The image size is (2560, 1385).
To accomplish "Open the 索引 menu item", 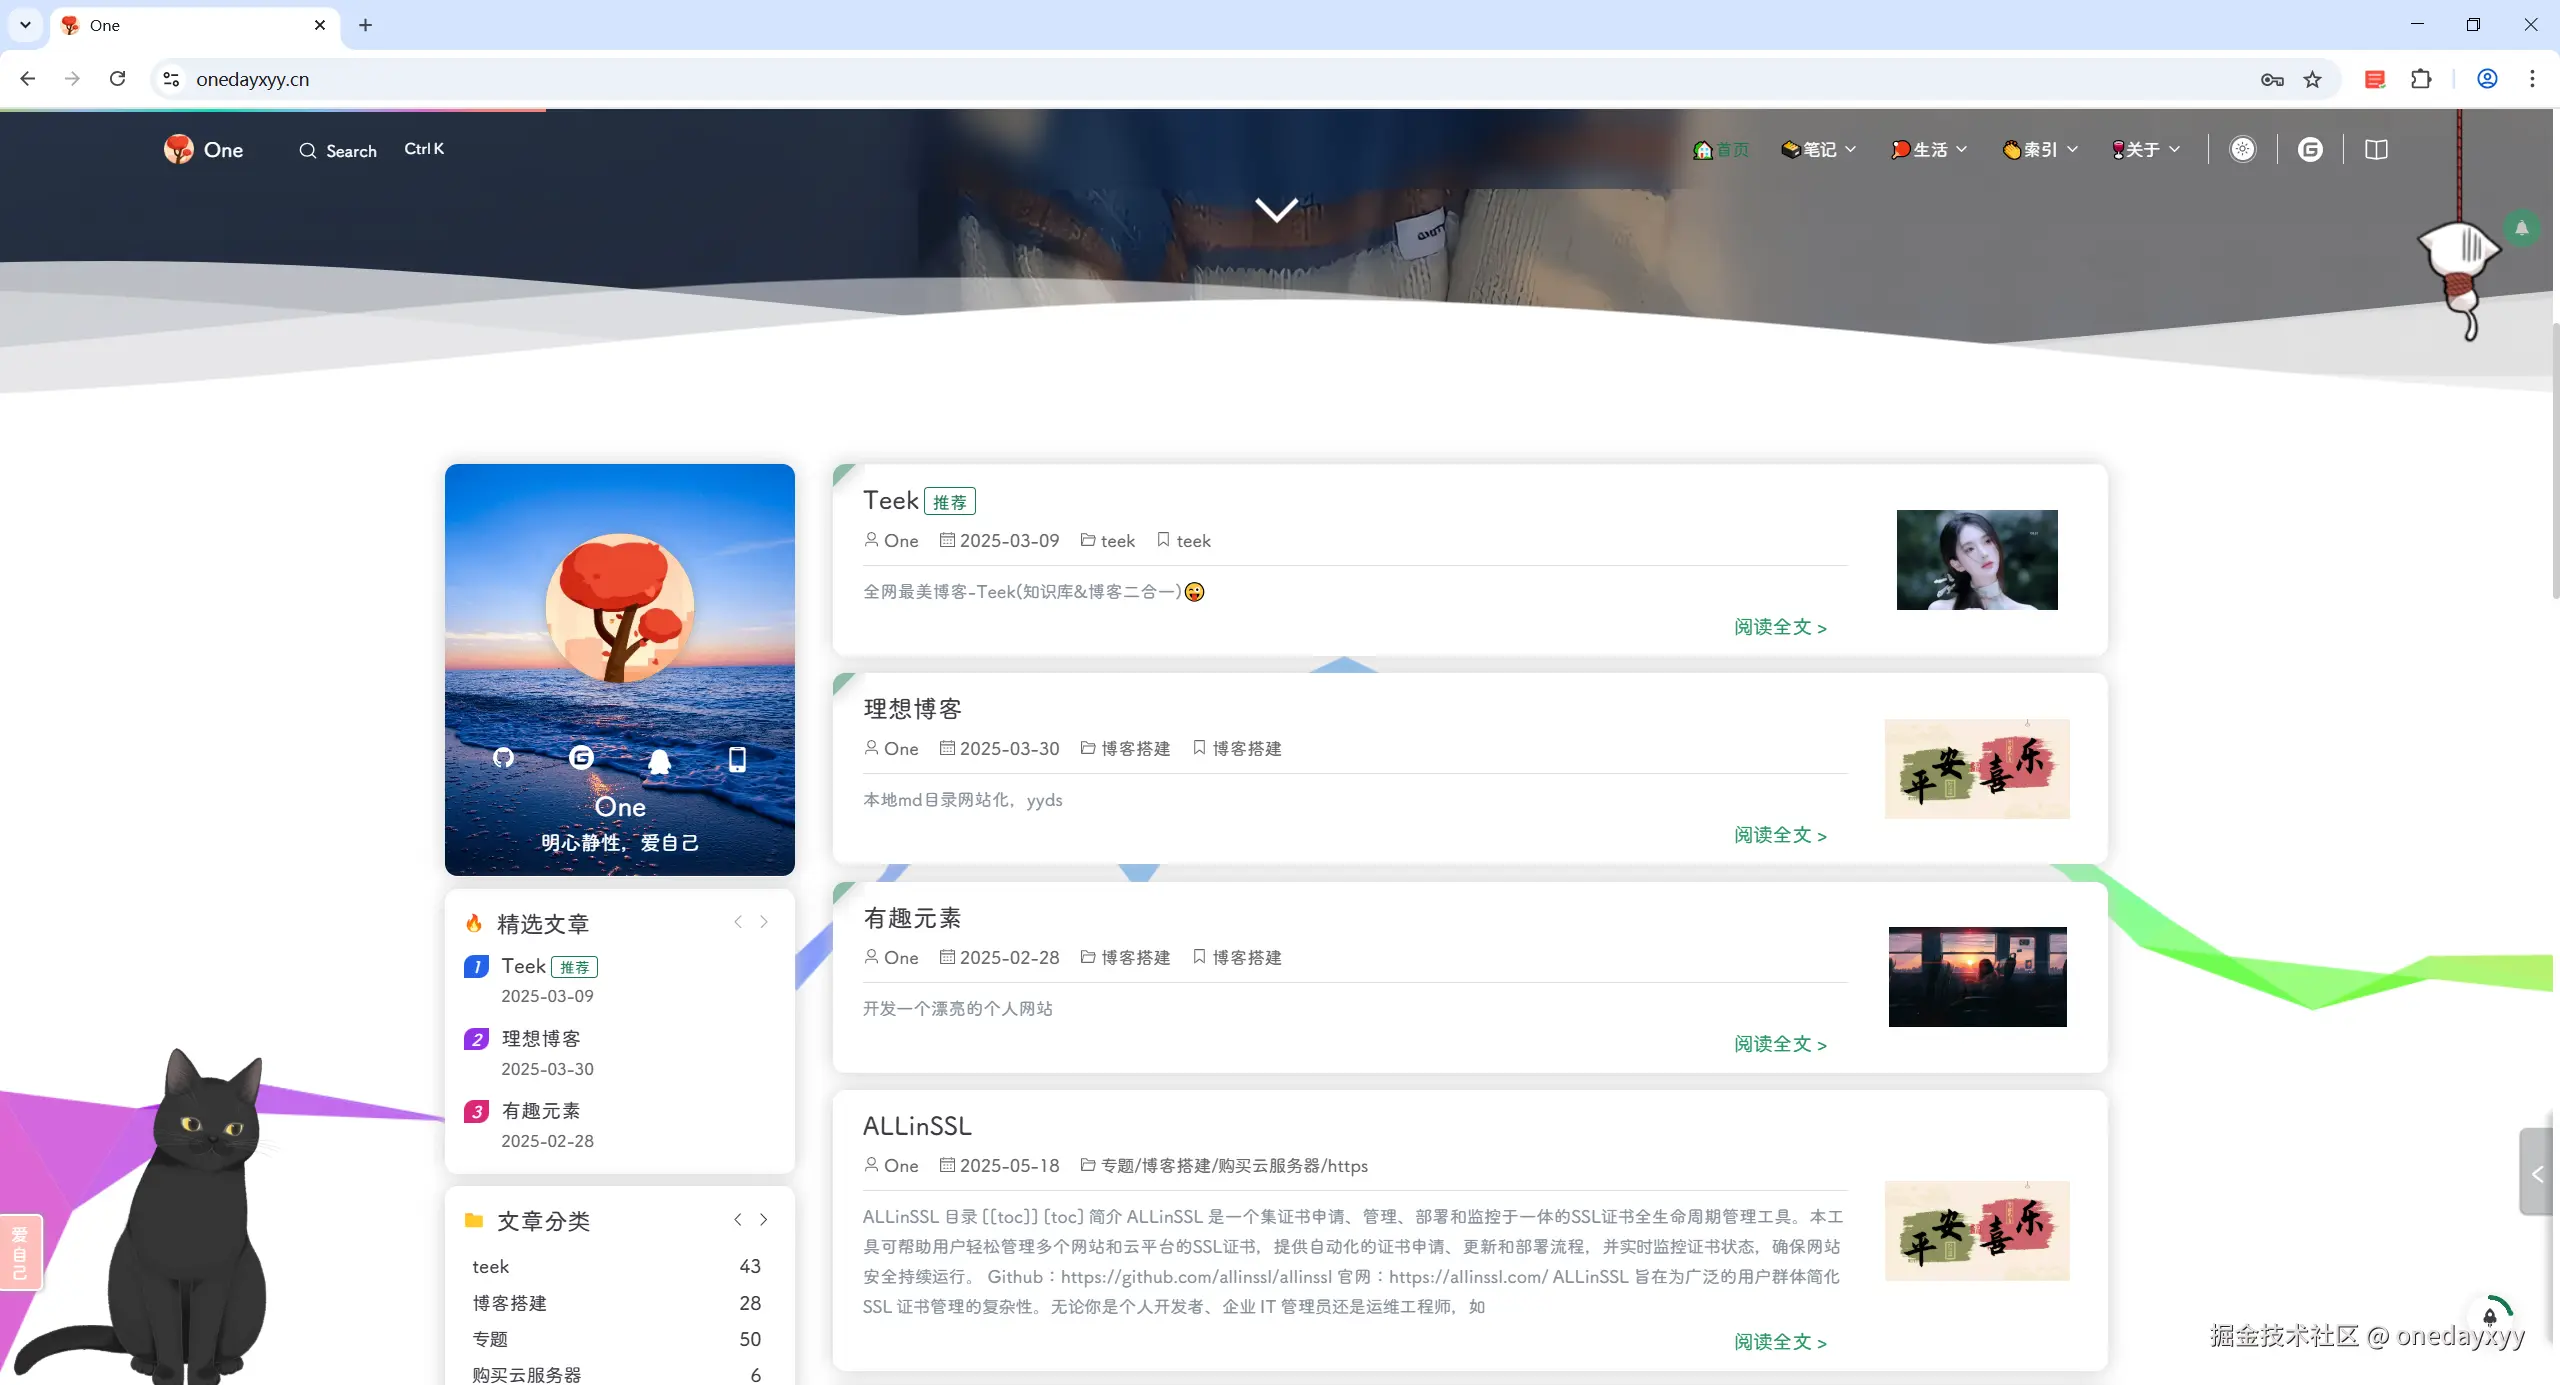I will click(x=2040, y=150).
